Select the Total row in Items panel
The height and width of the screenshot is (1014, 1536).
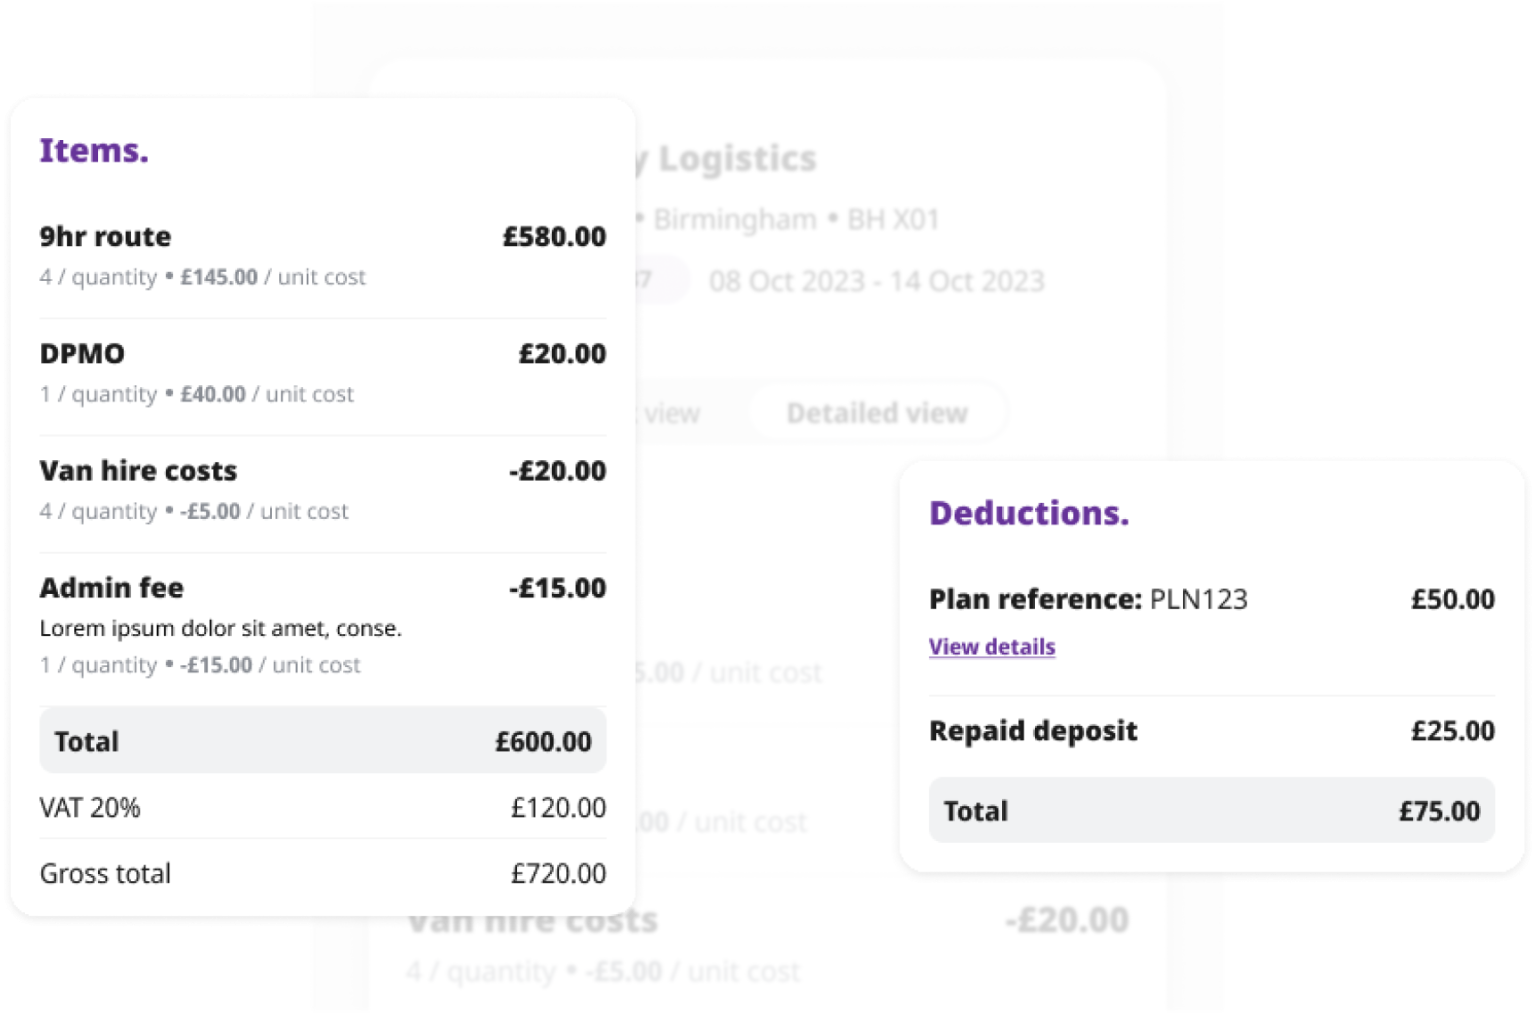[x=322, y=741]
